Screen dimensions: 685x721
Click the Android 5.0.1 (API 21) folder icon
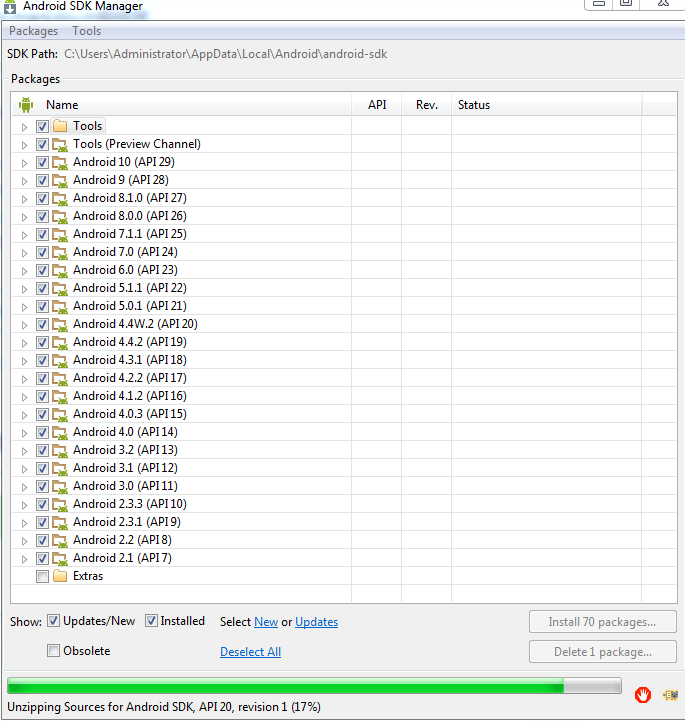pyautogui.click(x=60, y=306)
